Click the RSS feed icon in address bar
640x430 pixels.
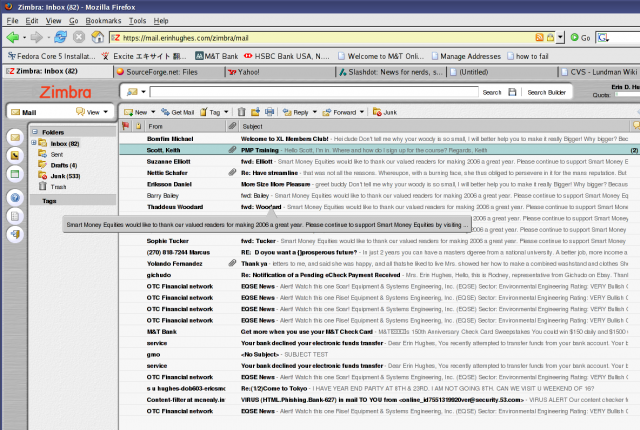pyautogui.click(x=539, y=38)
